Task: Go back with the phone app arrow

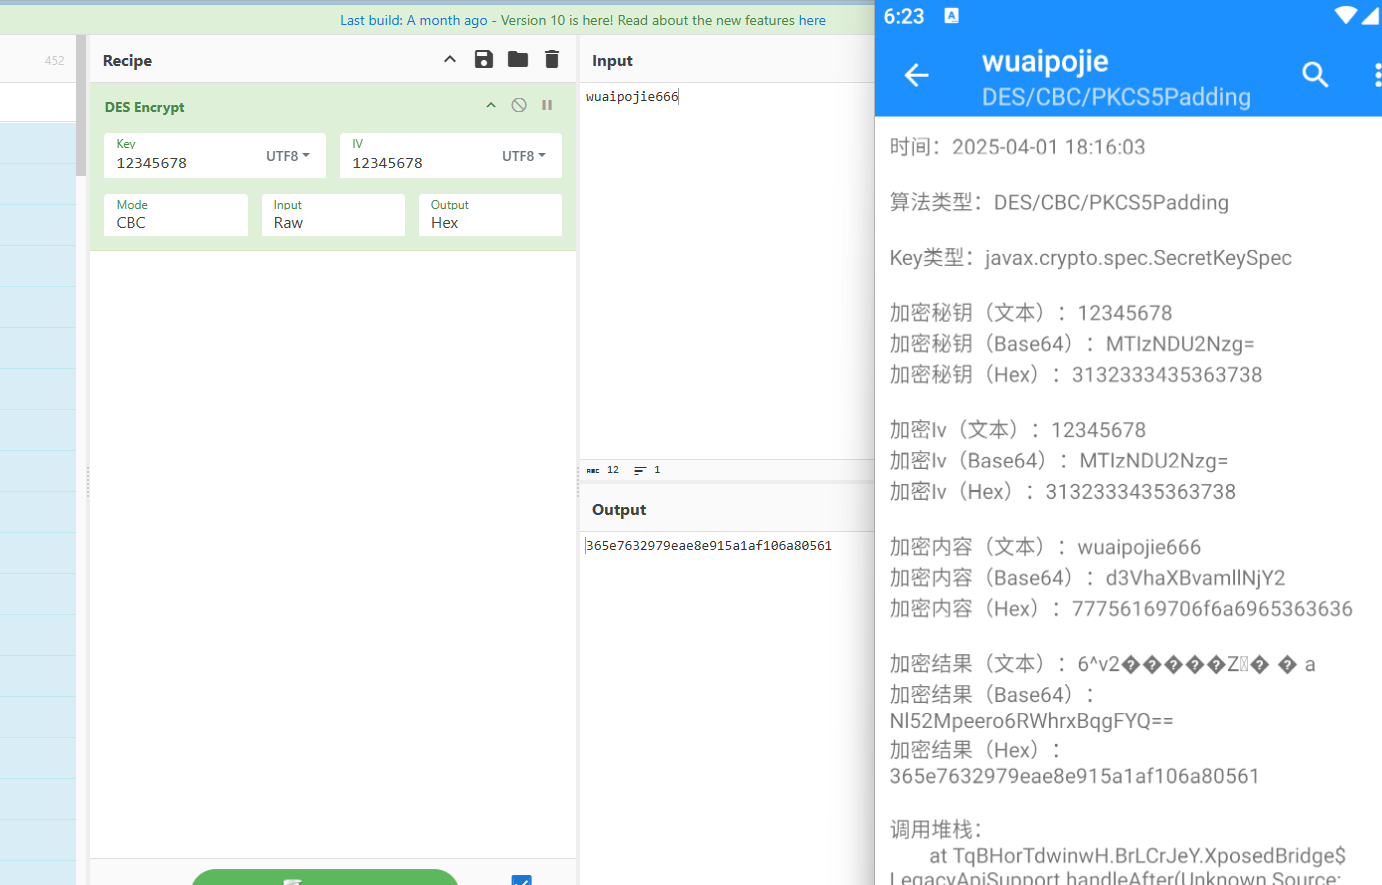Action: tap(917, 75)
